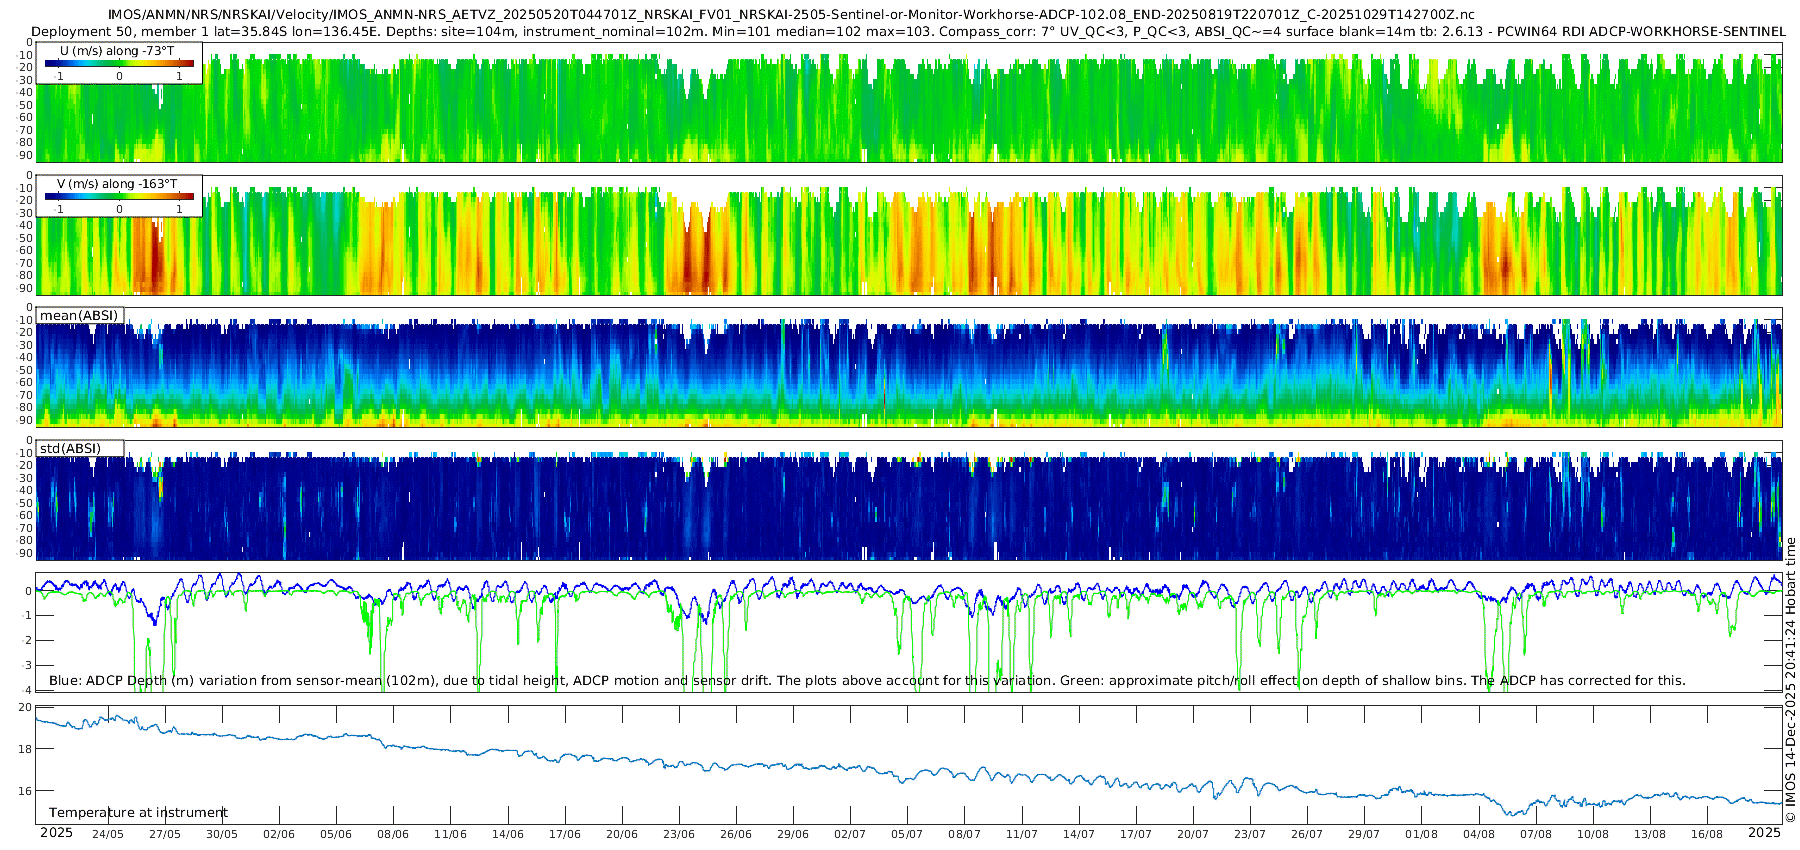Viewport: 1800px width, 850px height.
Task: Select the 23/06 date tick label
Action: [x=679, y=834]
